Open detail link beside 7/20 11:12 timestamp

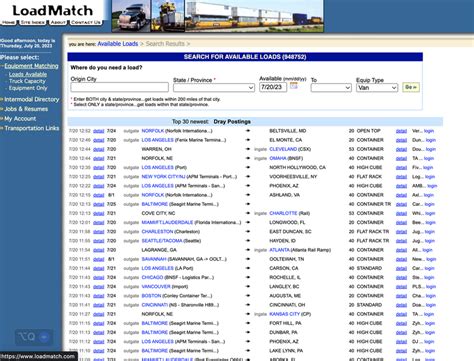click(x=98, y=342)
